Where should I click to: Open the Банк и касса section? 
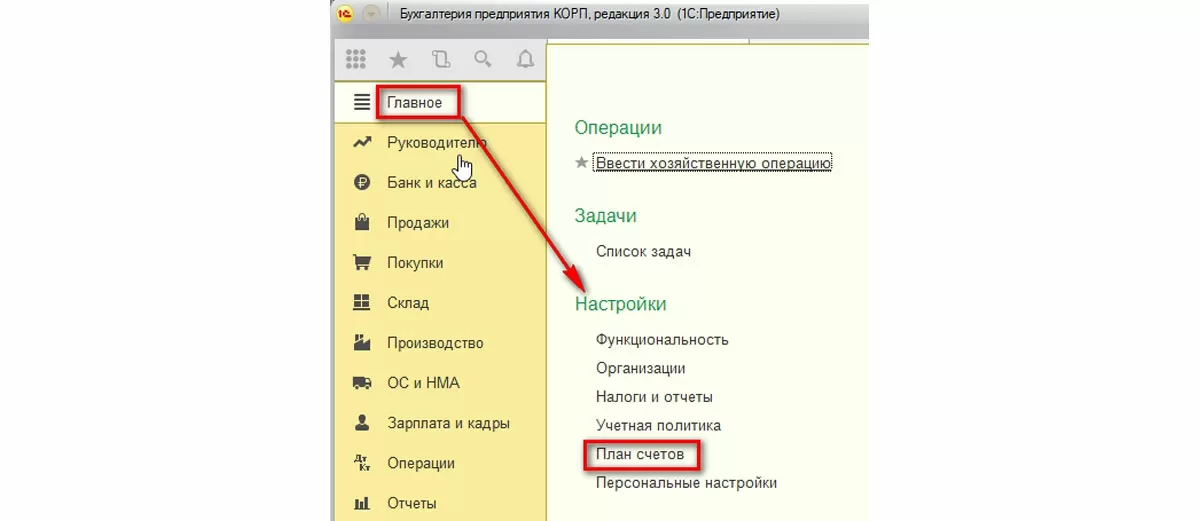coord(431,183)
